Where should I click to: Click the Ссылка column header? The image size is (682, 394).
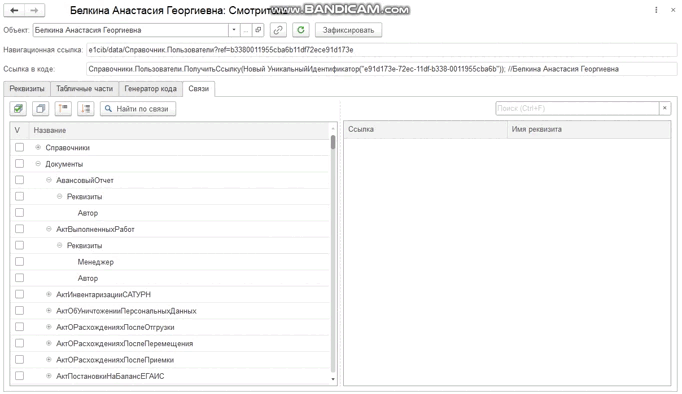coord(425,130)
